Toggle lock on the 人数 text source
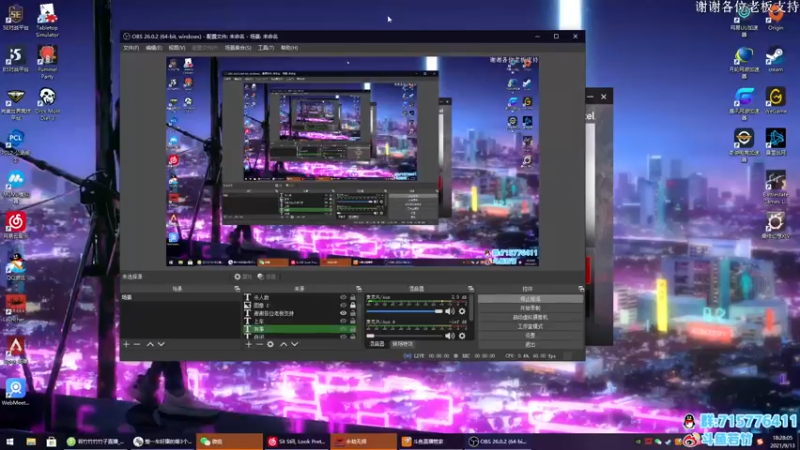The image size is (800, 450). click(353, 297)
